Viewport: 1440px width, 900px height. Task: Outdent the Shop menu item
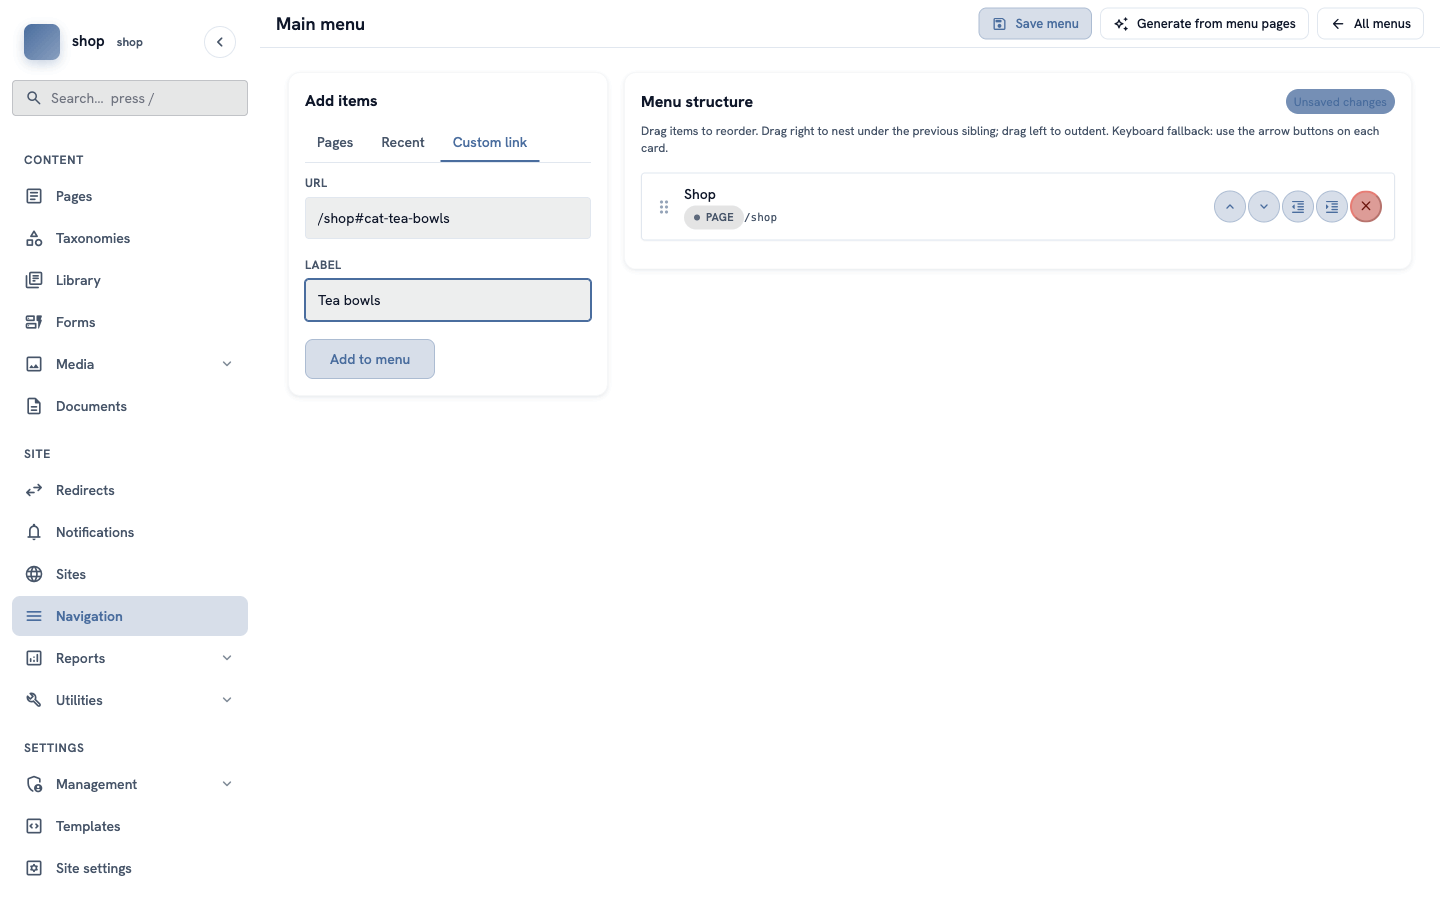1298,207
